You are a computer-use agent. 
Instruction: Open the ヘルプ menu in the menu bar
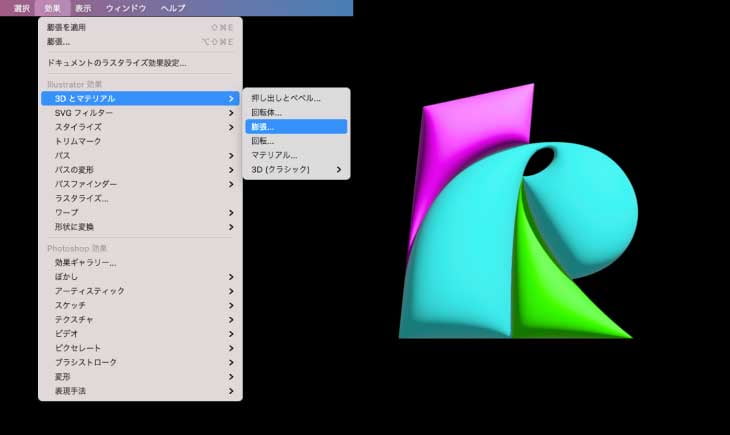173,8
